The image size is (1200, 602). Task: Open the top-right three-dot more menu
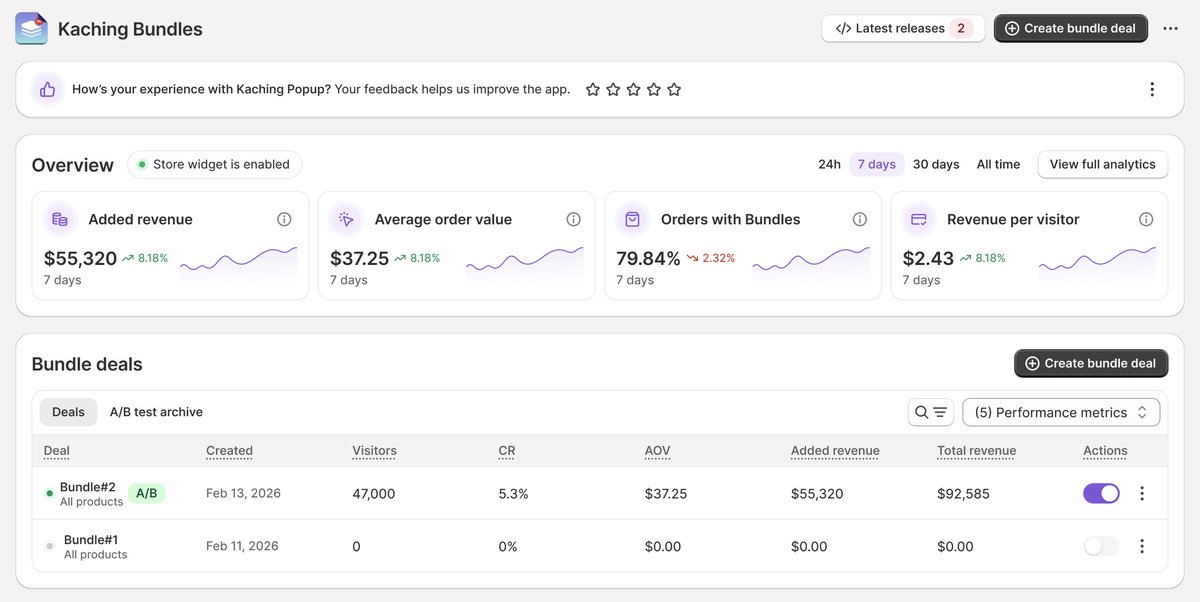[x=1171, y=28]
